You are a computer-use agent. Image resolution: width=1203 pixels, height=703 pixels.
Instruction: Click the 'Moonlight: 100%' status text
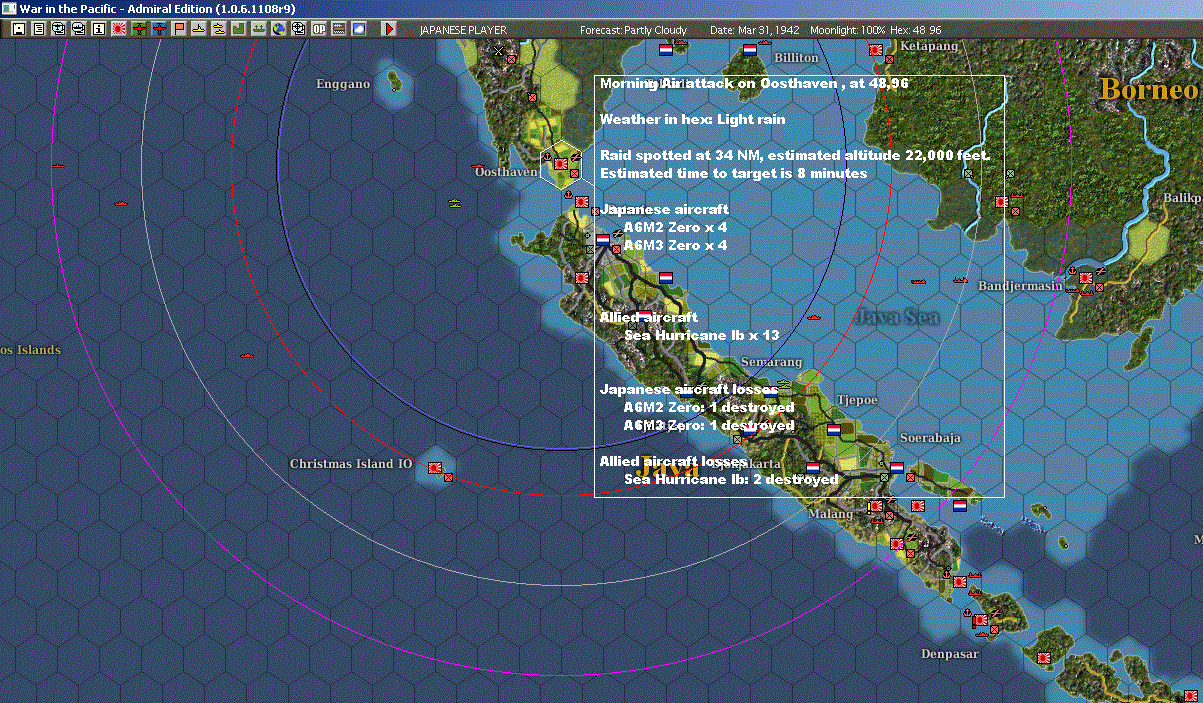(x=848, y=30)
